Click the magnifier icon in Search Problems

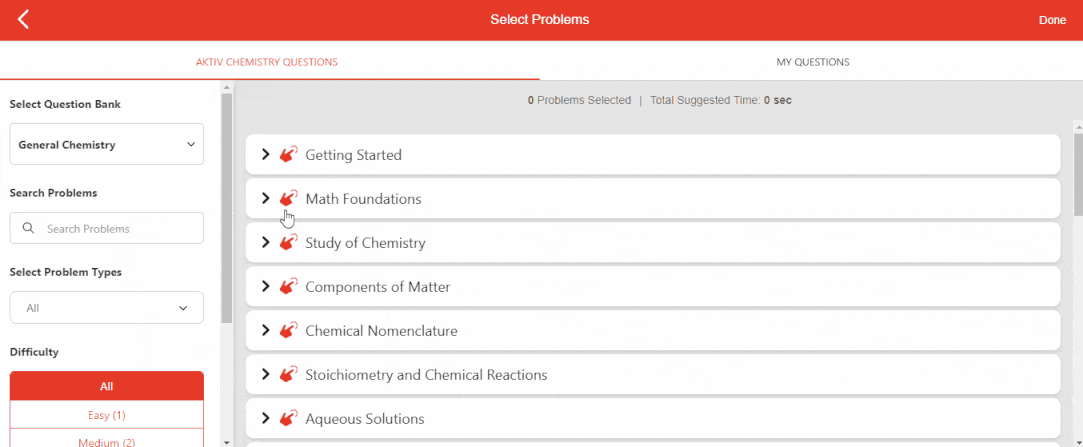[28, 228]
